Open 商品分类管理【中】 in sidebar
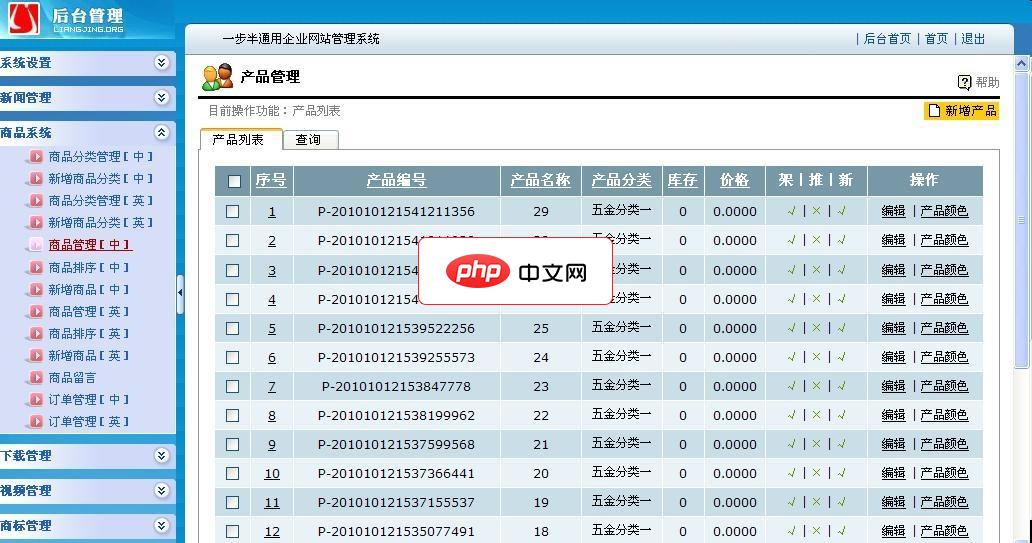Viewport: 1032px width, 543px height. point(100,157)
